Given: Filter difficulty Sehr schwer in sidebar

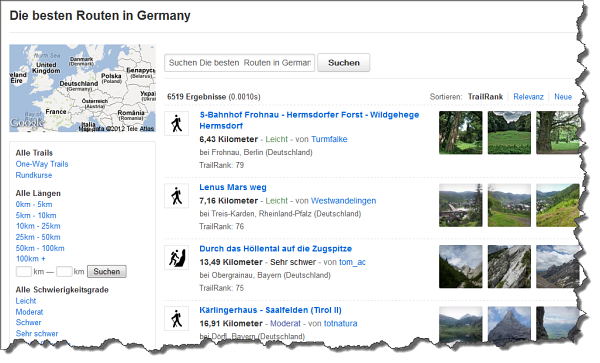Looking at the screenshot, I should point(37,334).
